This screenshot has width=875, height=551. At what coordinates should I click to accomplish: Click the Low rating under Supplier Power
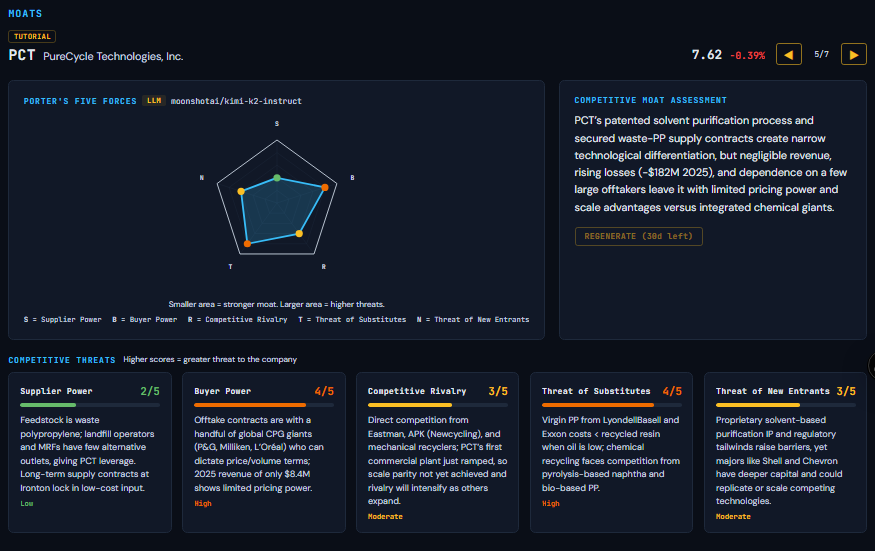tap(27, 504)
